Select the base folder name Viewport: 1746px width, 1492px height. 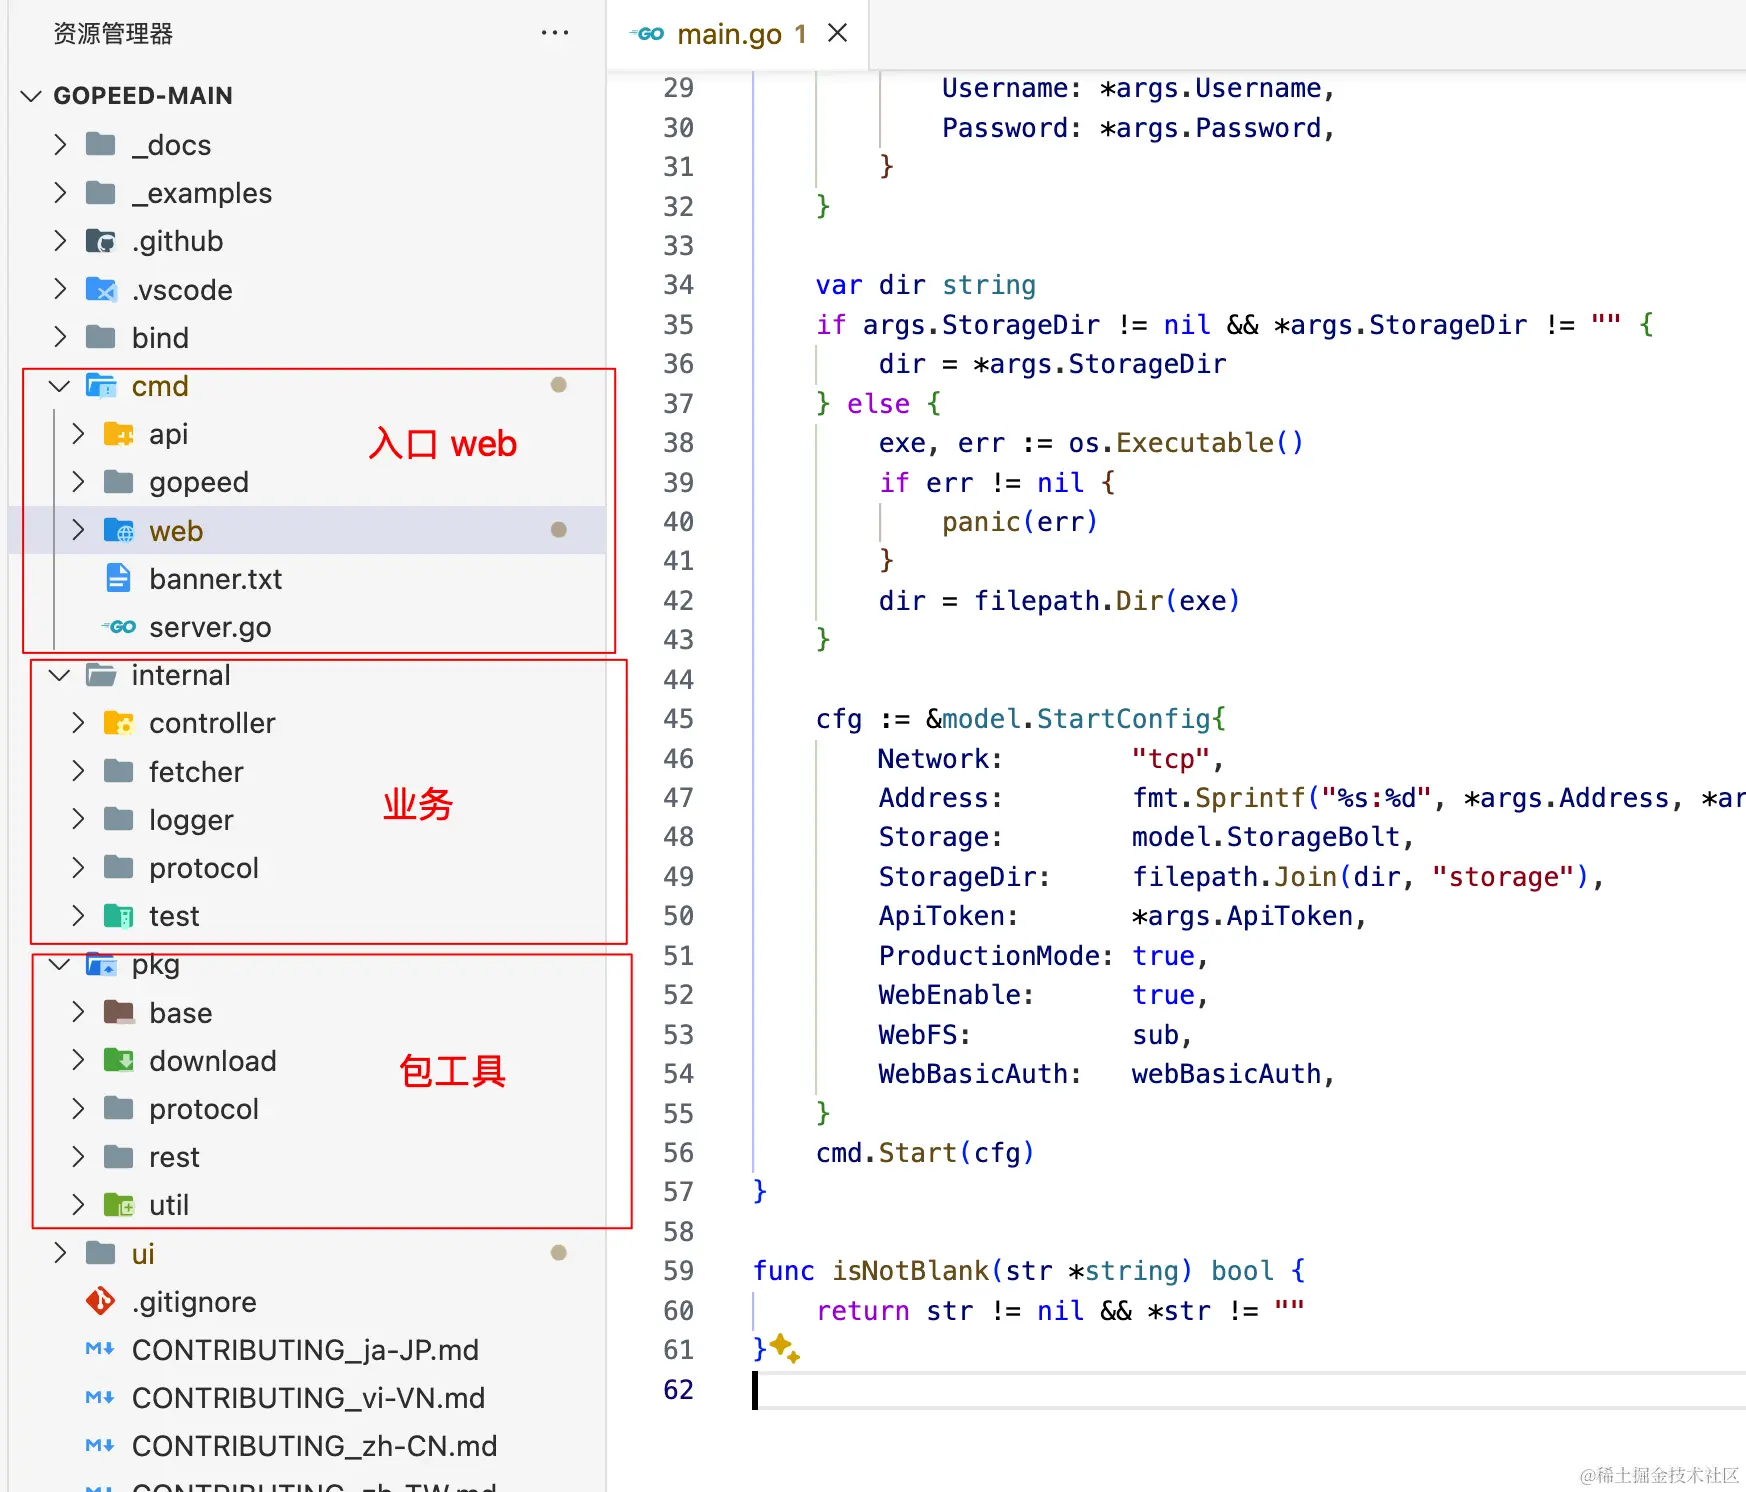(181, 1013)
